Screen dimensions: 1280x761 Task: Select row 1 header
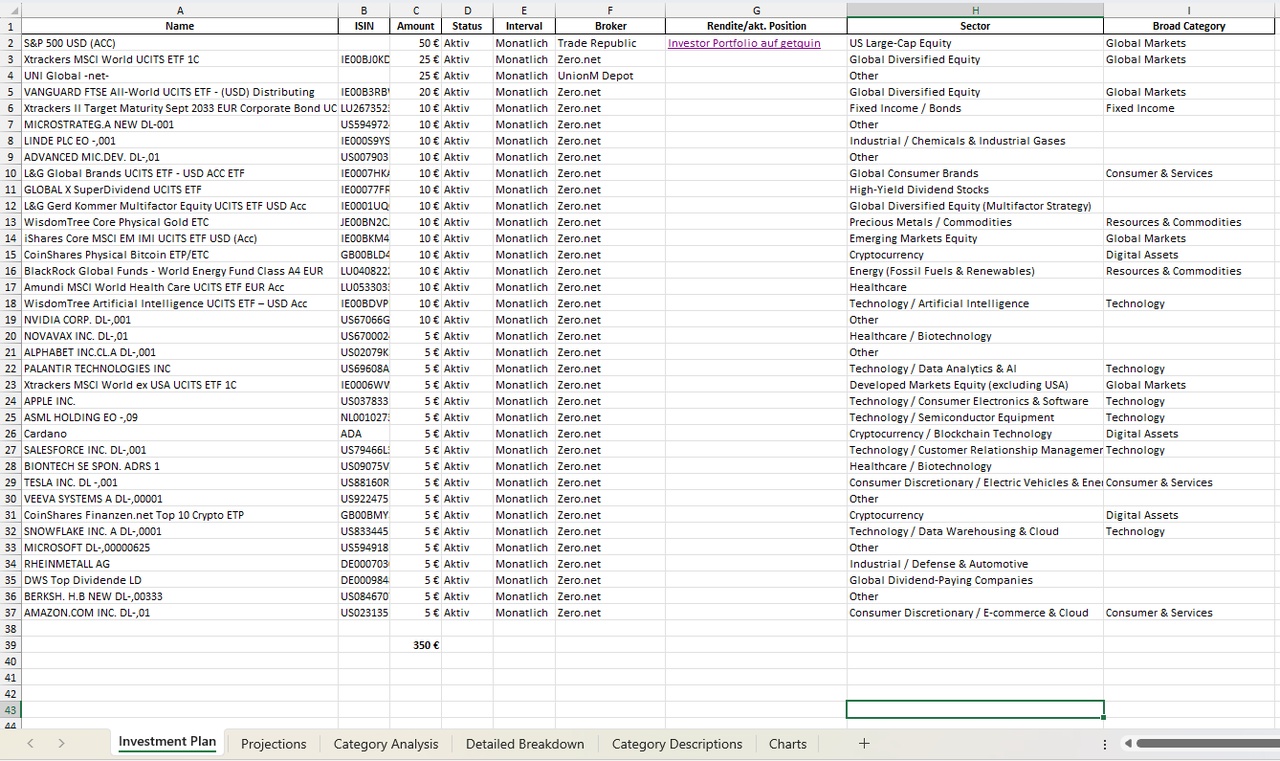[11, 26]
